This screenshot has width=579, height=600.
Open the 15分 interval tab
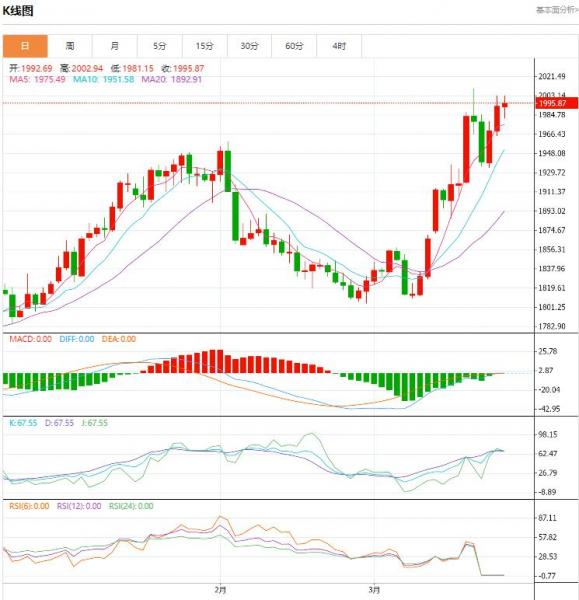[204, 46]
